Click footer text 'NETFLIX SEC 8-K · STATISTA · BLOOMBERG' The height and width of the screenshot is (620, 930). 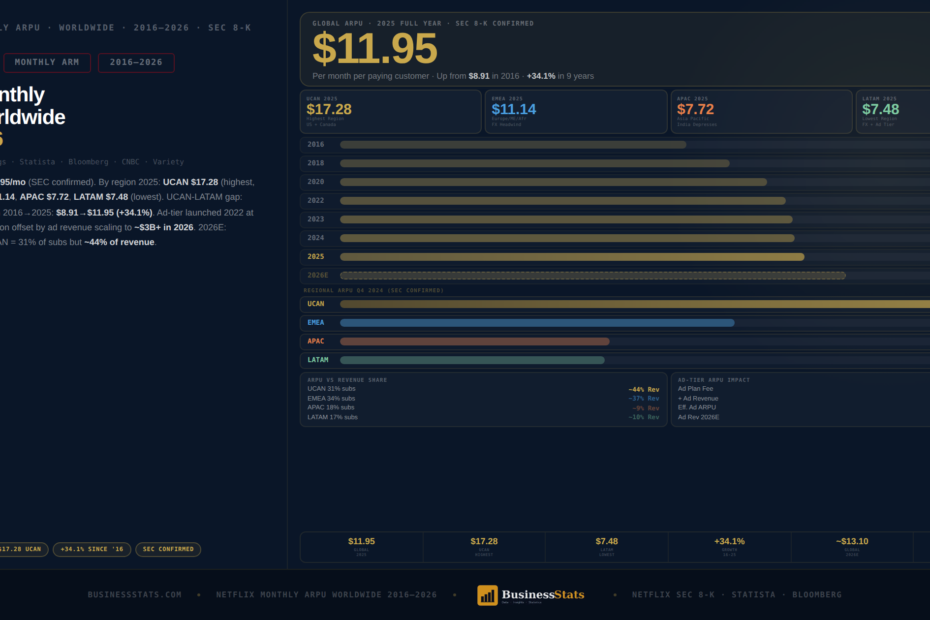tap(737, 594)
